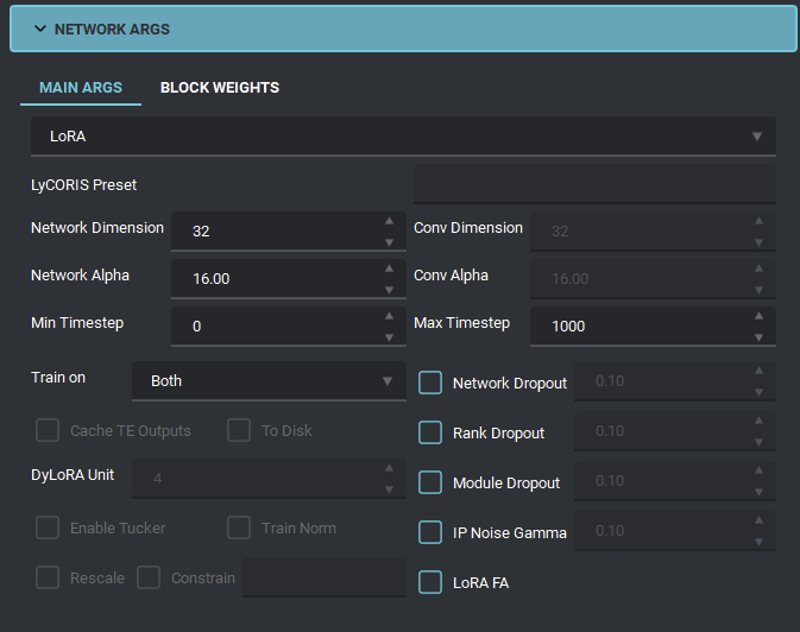Select the Main Args tab
Screen dimensions: 800x632
pos(81,88)
